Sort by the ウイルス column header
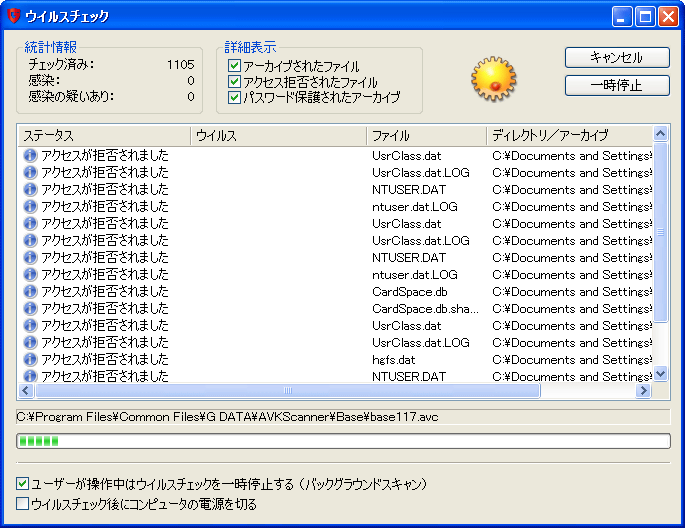 pyautogui.click(x=279, y=135)
